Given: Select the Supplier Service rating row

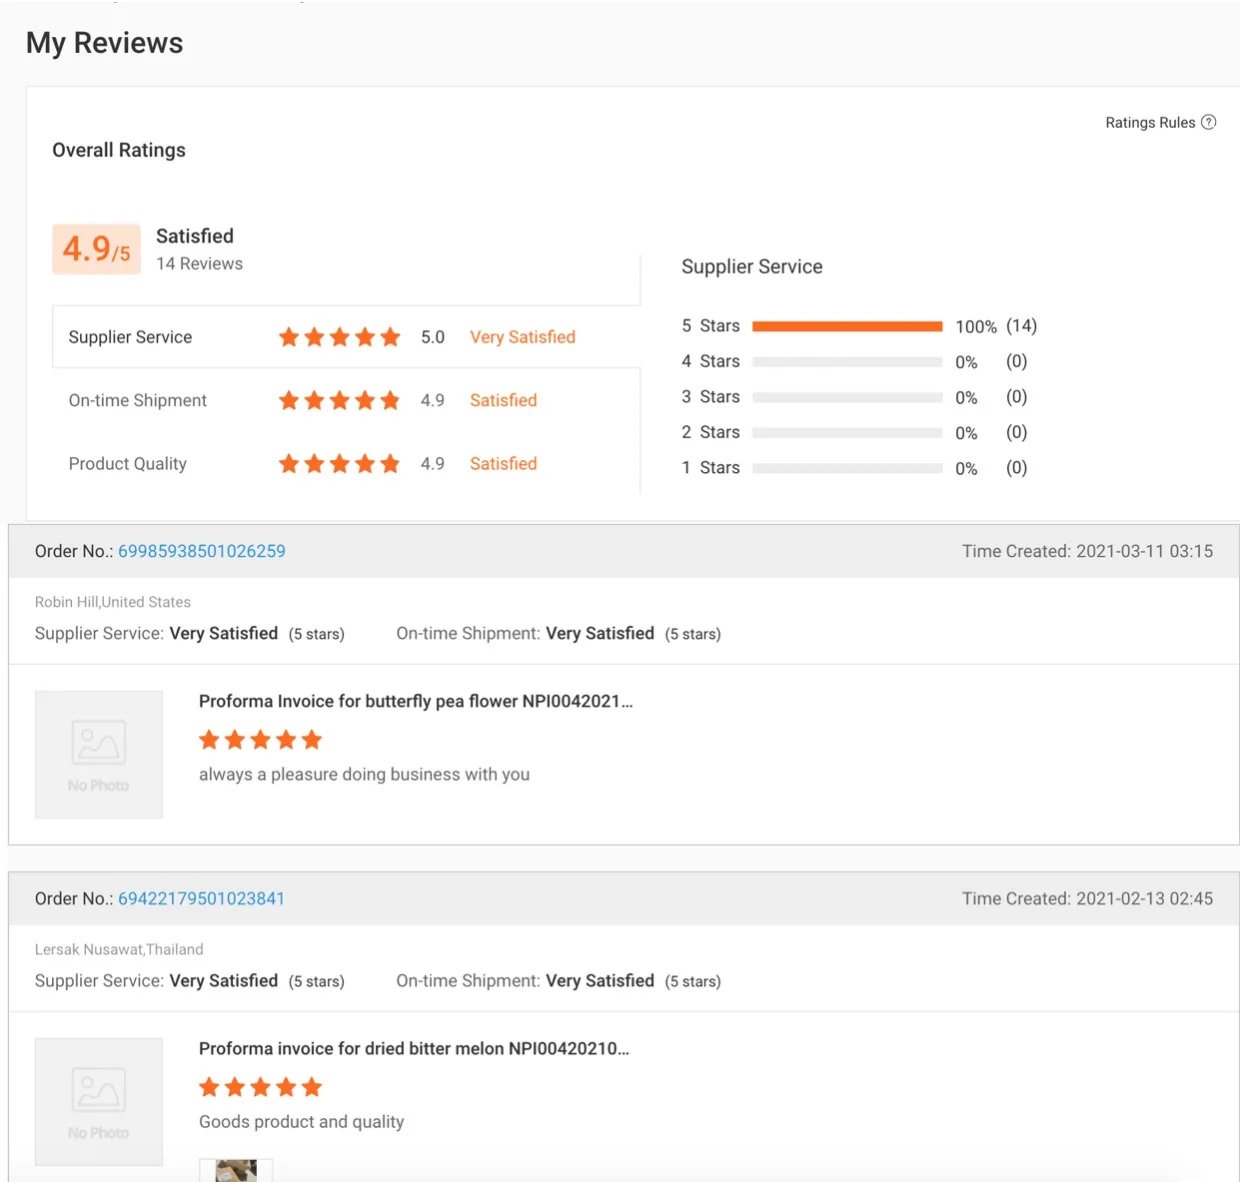Looking at the screenshot, I should point(346,337).
